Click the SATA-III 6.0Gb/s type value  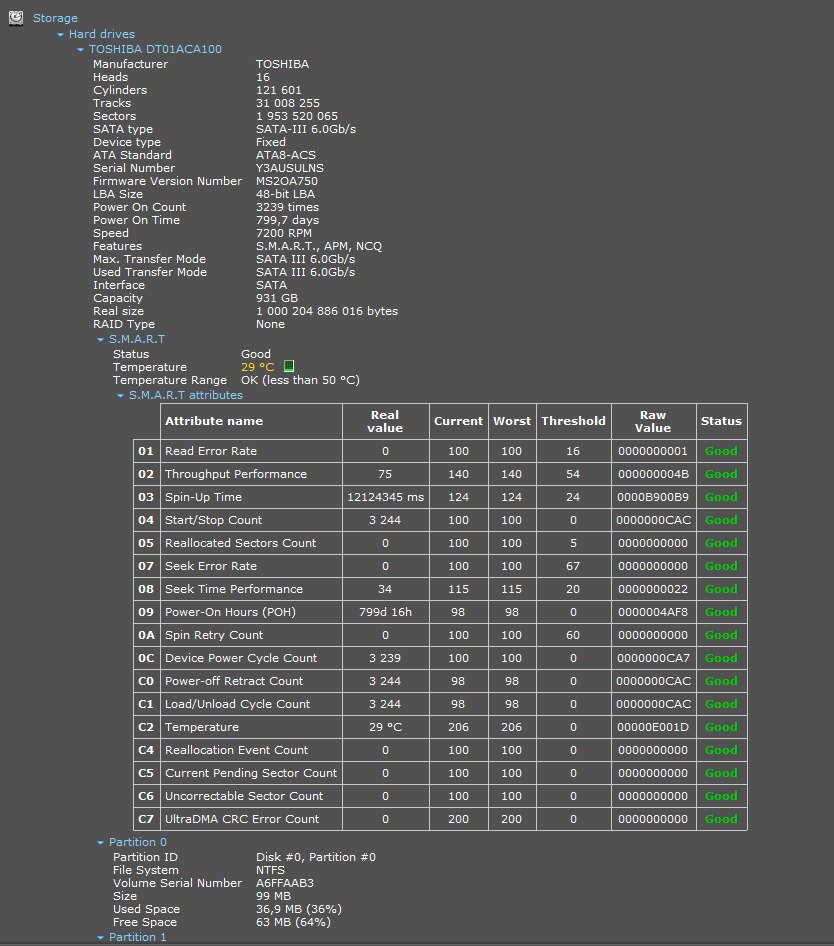pos(306,129)
